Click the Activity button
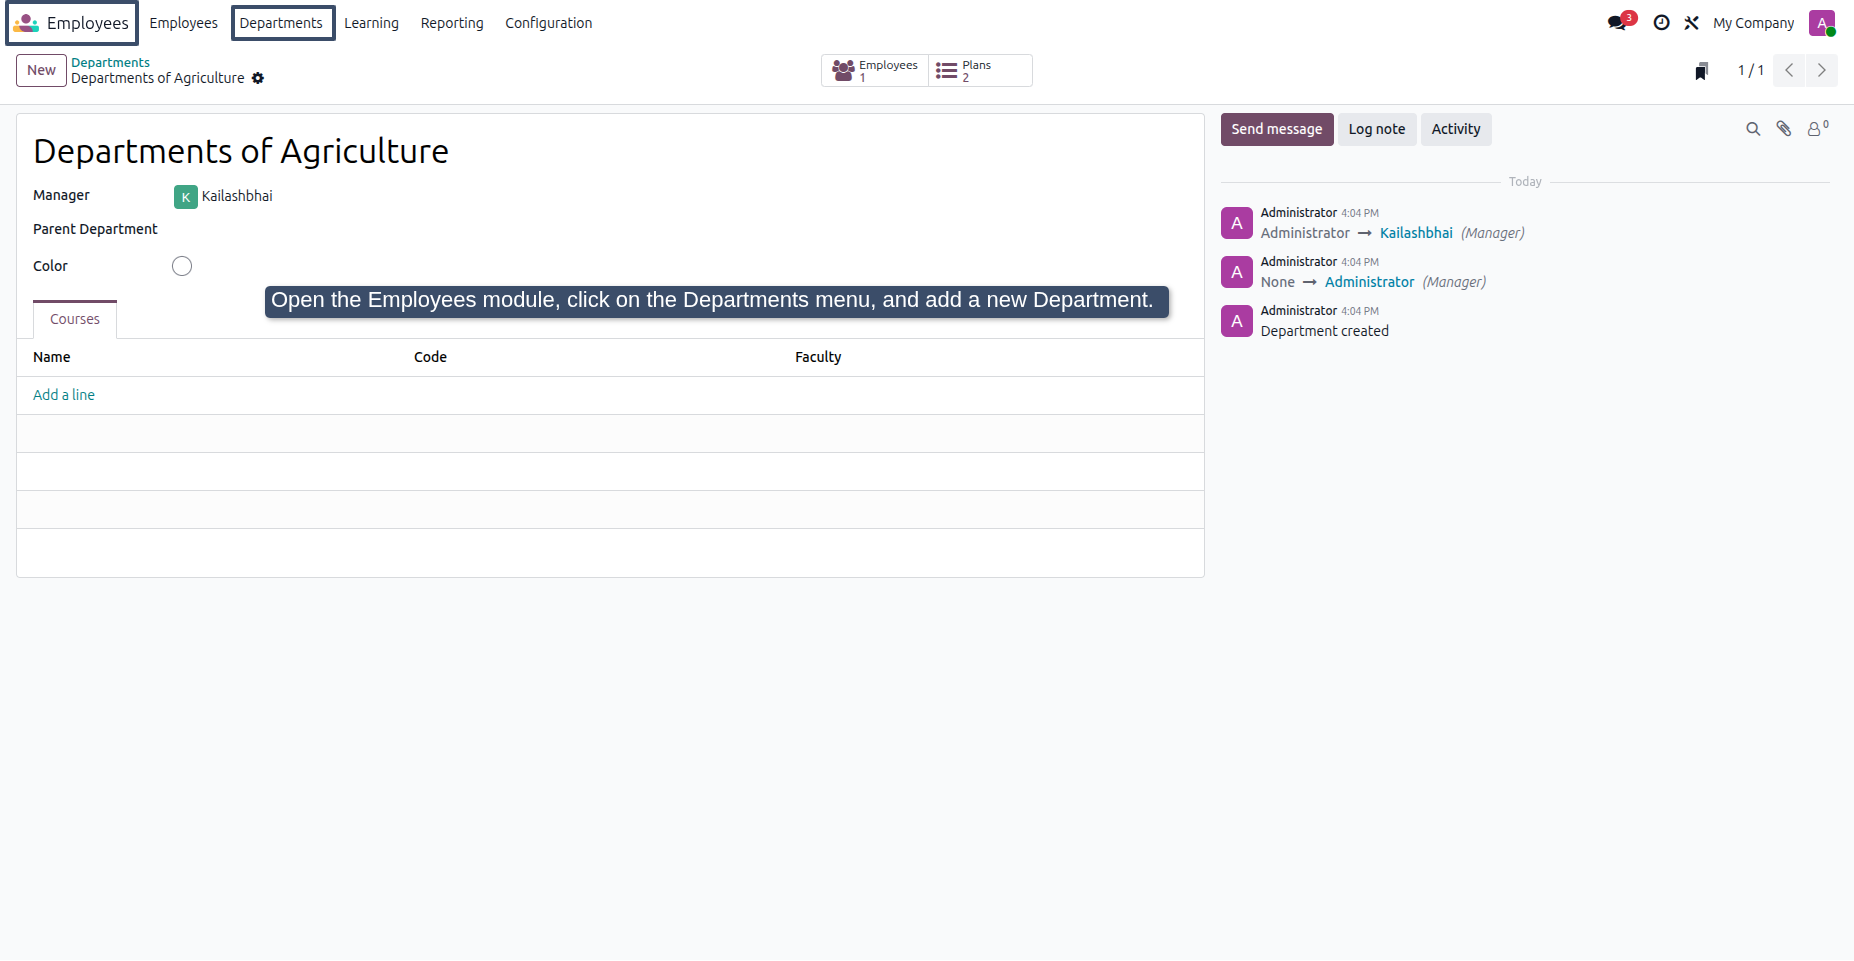 pos(1456,129)
